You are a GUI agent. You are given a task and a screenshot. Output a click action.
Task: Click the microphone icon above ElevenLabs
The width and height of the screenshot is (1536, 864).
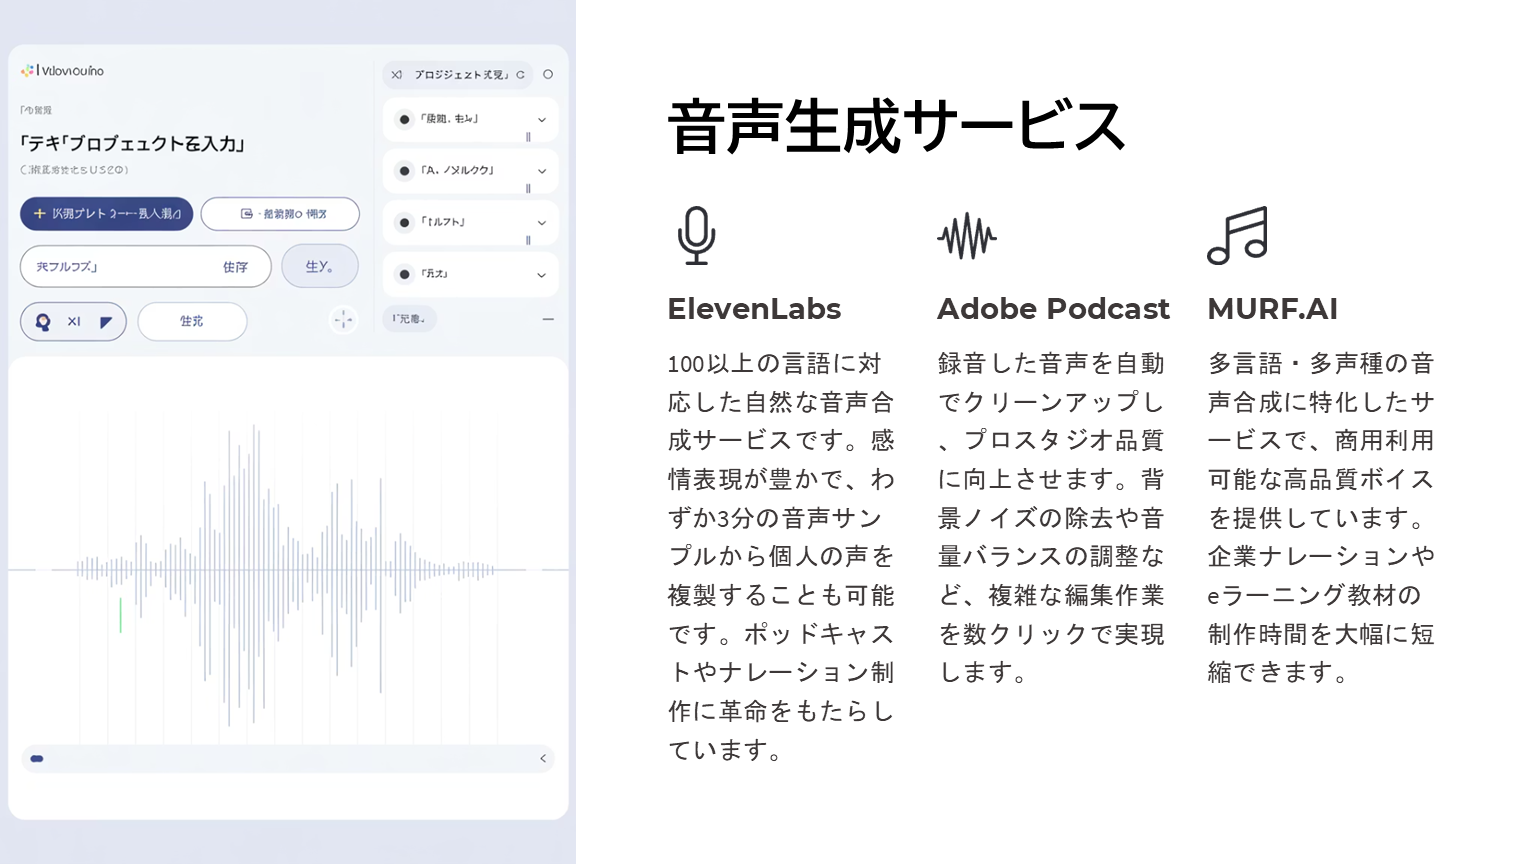[x=696, y=236]
